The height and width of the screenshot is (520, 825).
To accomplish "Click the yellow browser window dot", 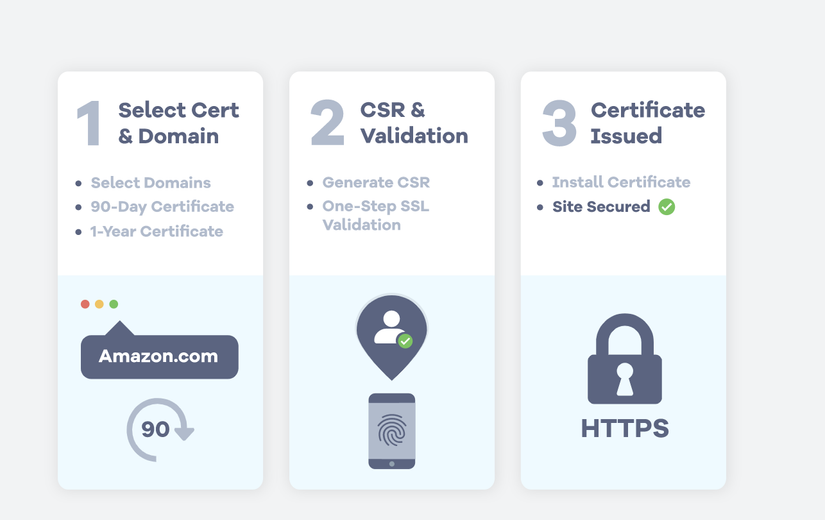I will pos(99,304).
